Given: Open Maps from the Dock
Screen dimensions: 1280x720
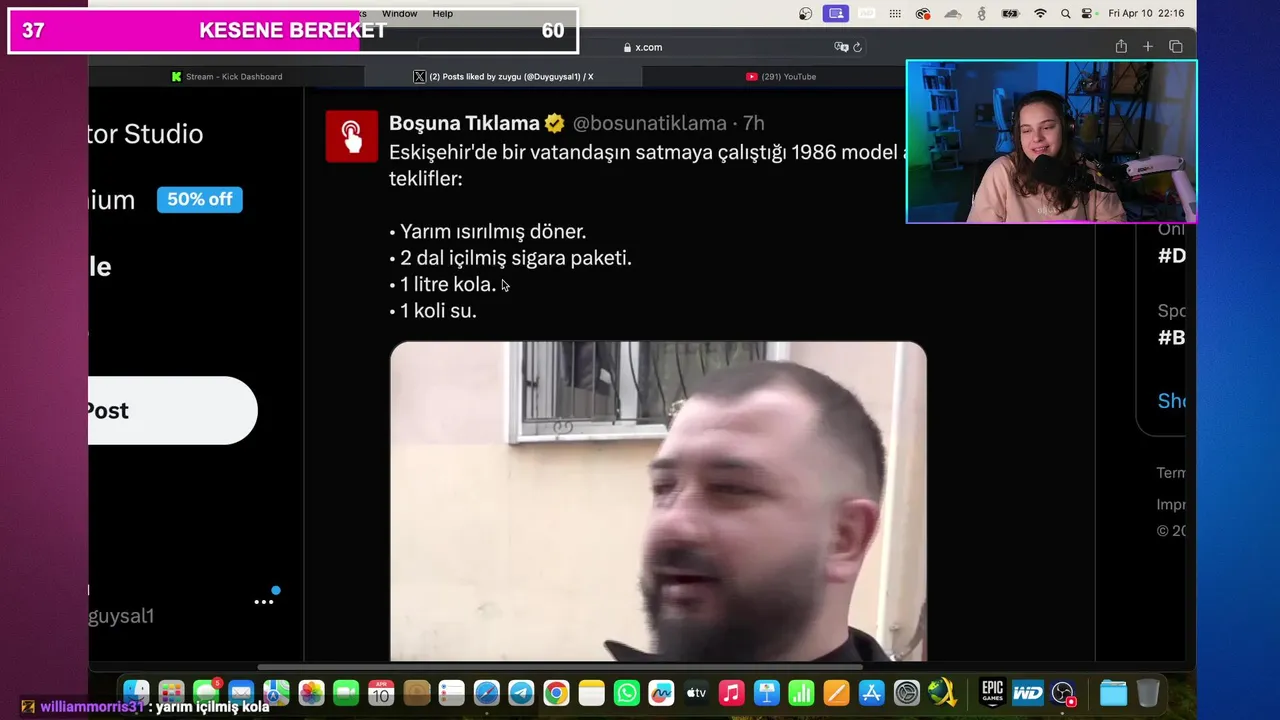Looking at the screenshot, I should (x=276, y=693).
